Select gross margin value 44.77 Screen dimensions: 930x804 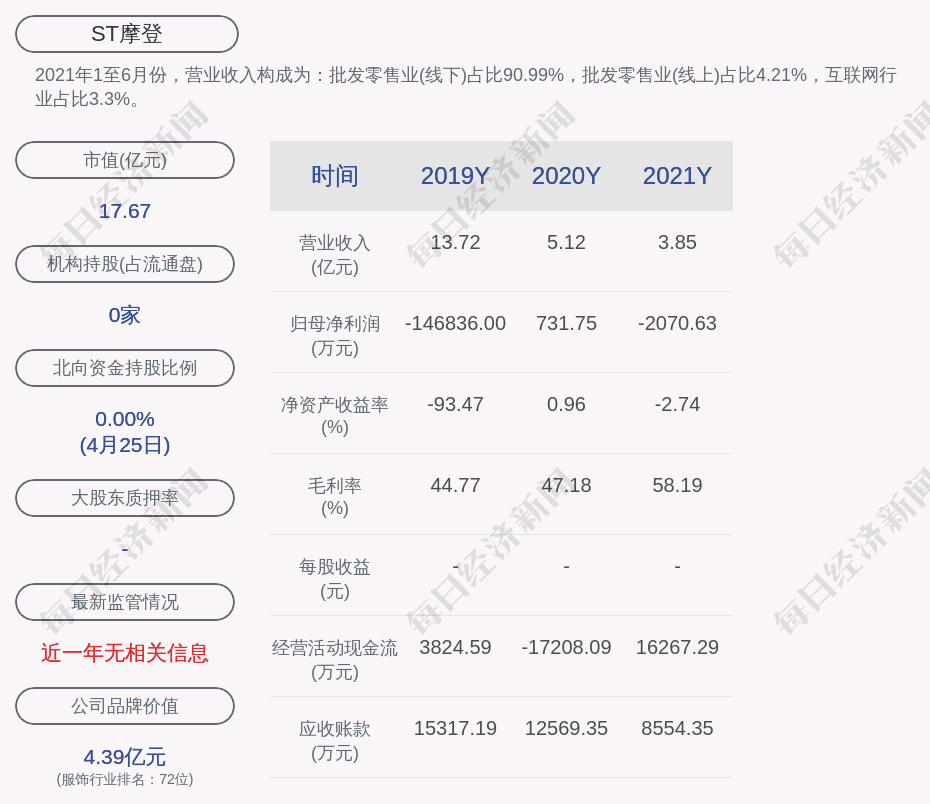[455, 486]
